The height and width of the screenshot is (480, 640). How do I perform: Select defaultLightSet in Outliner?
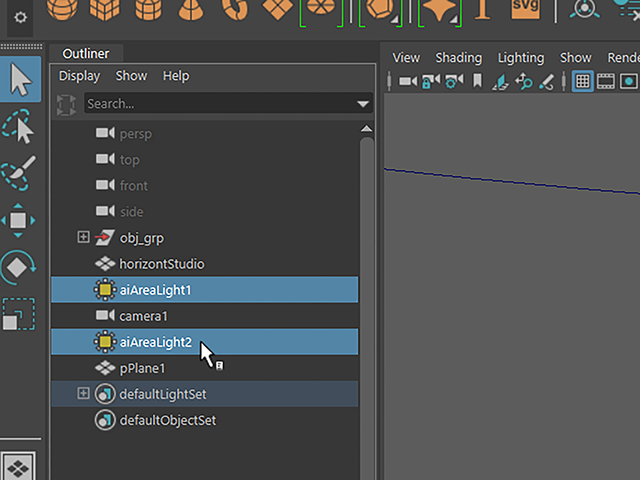coord(204,394)
